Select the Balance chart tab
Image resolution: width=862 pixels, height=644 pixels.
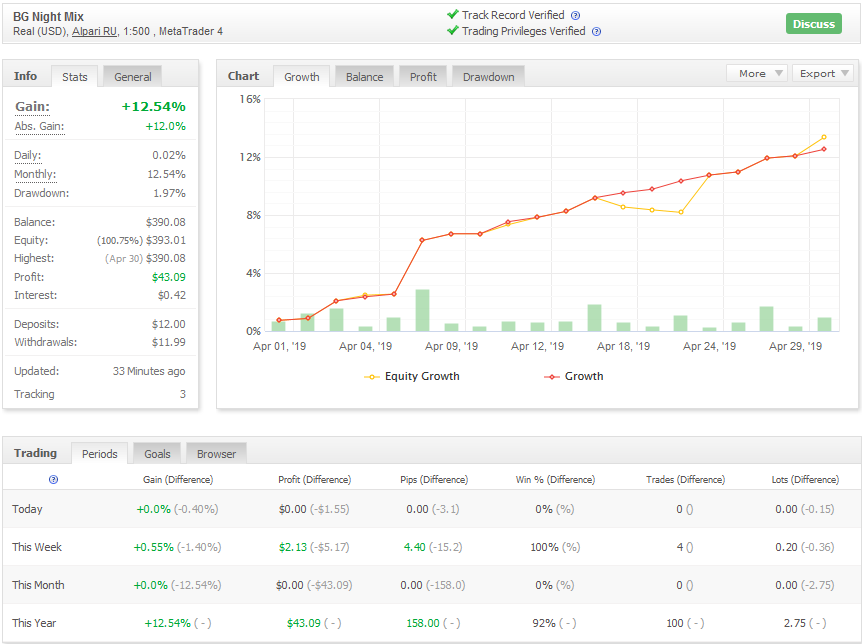tap(364, 76)
